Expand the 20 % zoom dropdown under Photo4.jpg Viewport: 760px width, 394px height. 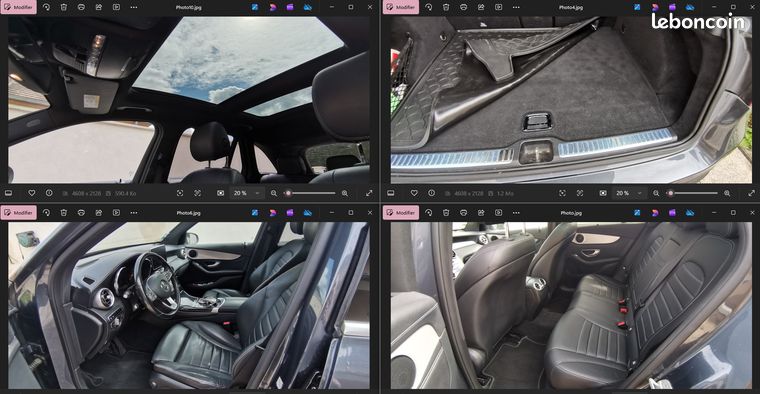(629, 193)
